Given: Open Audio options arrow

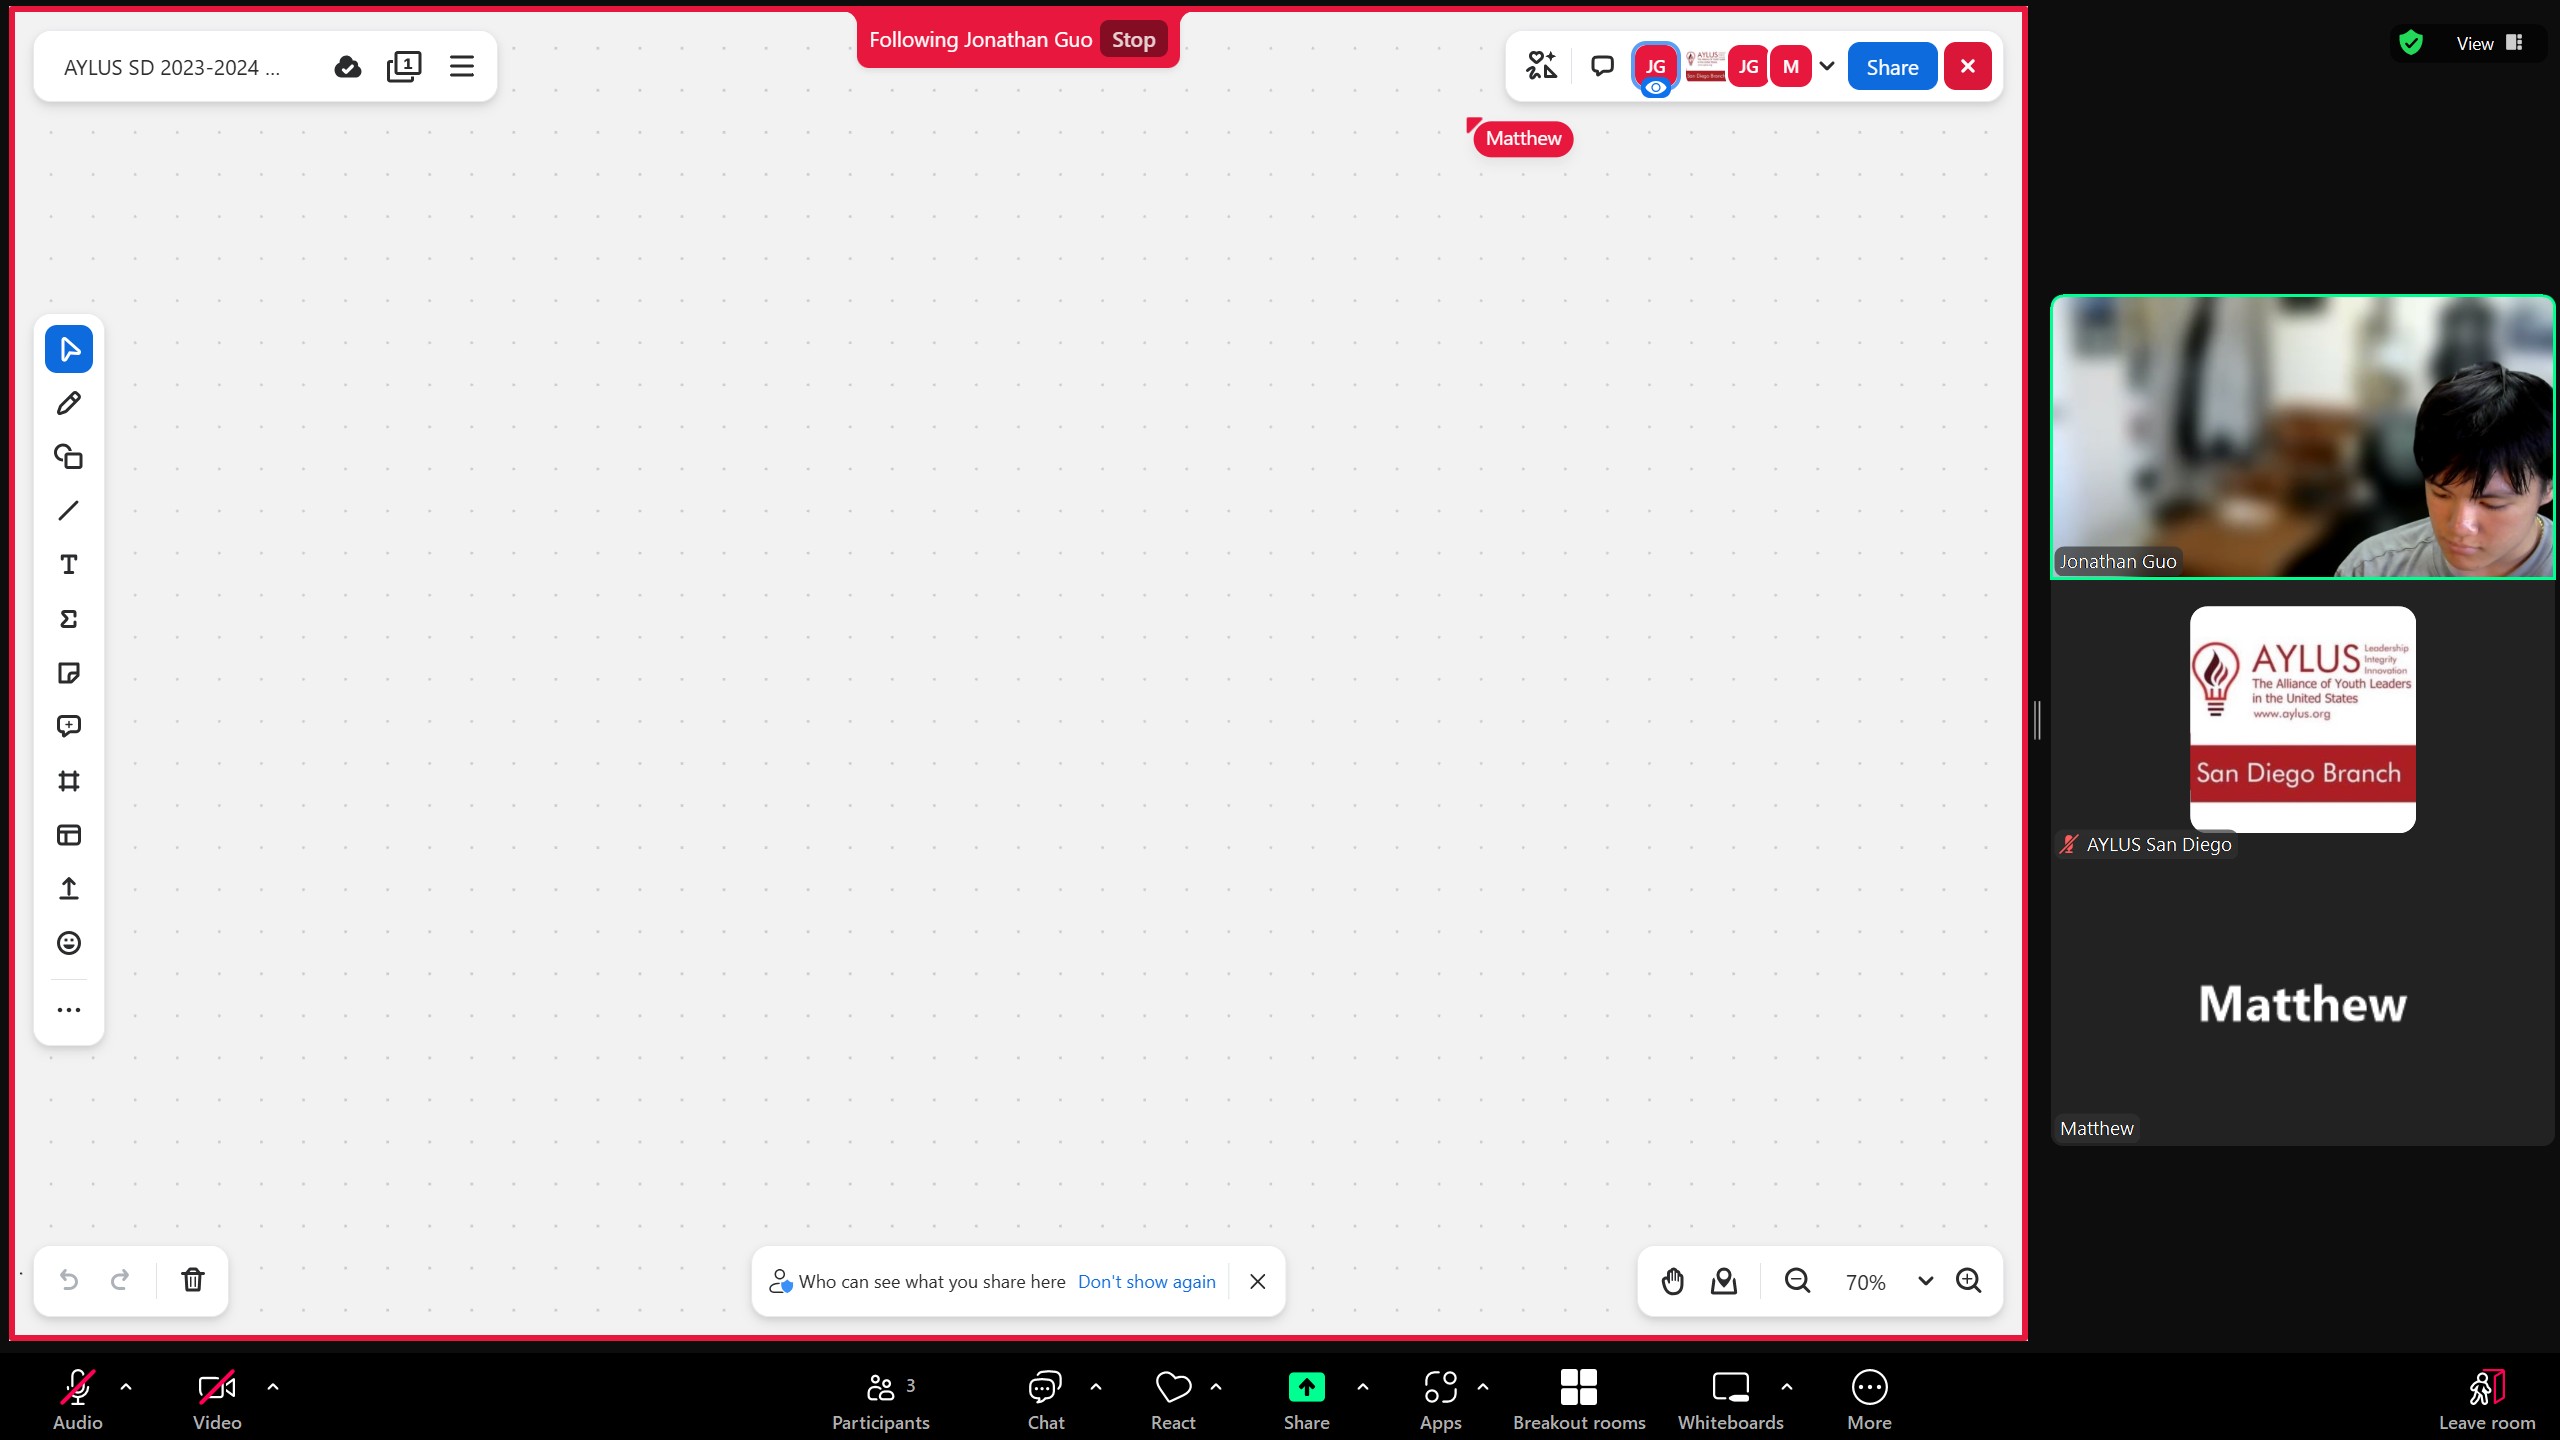Looking at the screenshot, I should pos(126,1387).
